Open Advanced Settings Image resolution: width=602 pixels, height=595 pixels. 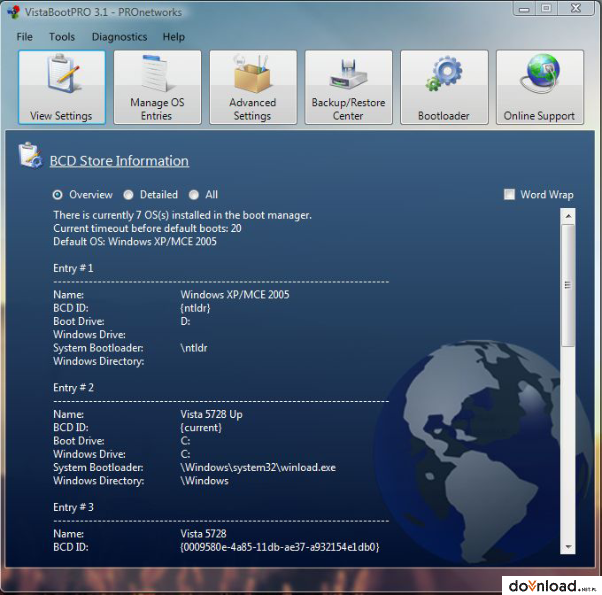click(253, 87)
